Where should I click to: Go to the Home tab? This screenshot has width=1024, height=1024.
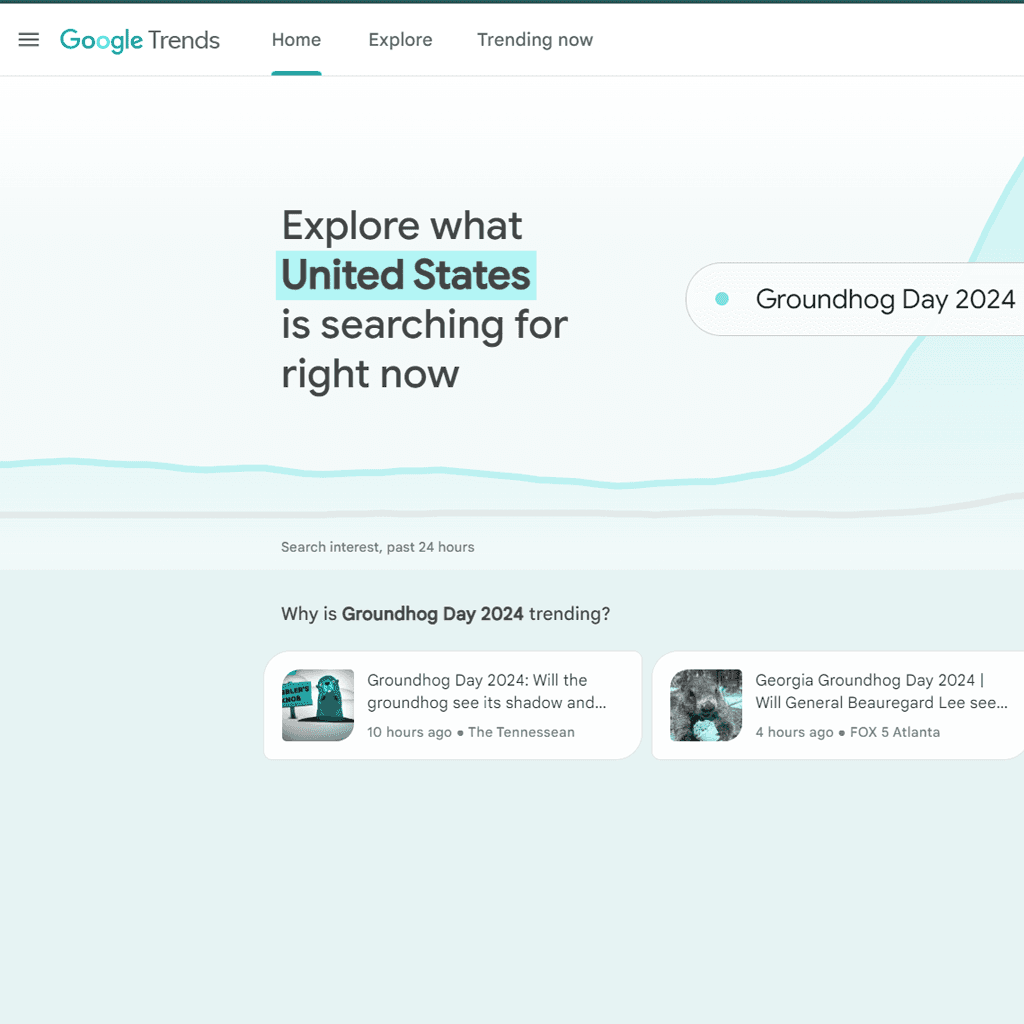(x=296, y=40)
